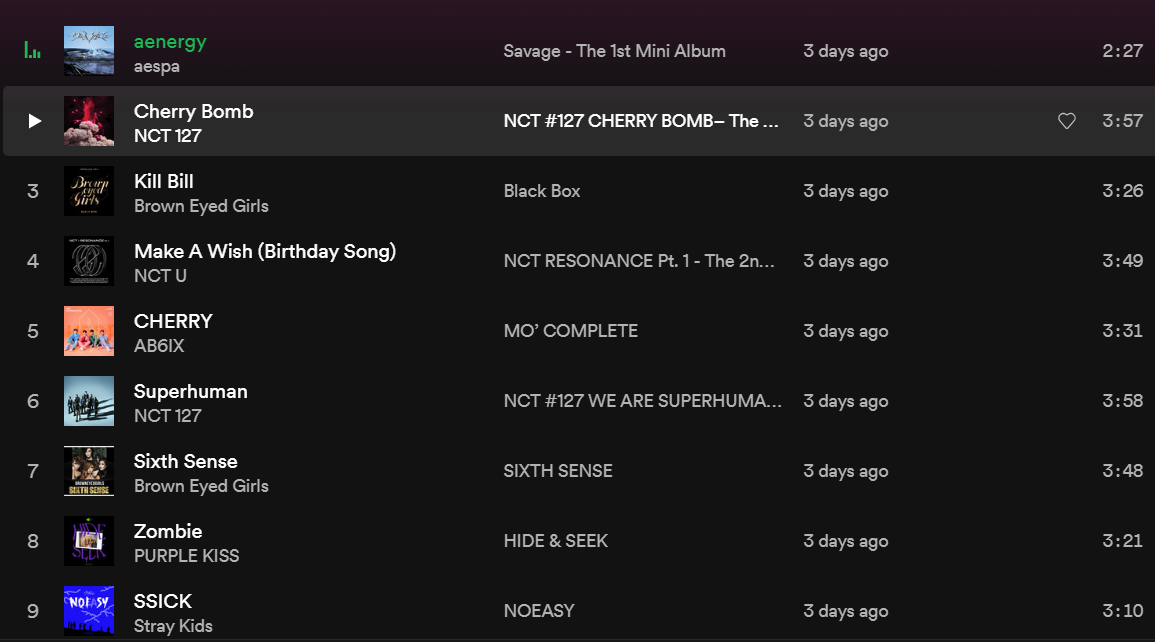Image resolution: width=1155 pixels, height=642 pixels.
Task: Open artist aespa link
Action: click(157, 66)
